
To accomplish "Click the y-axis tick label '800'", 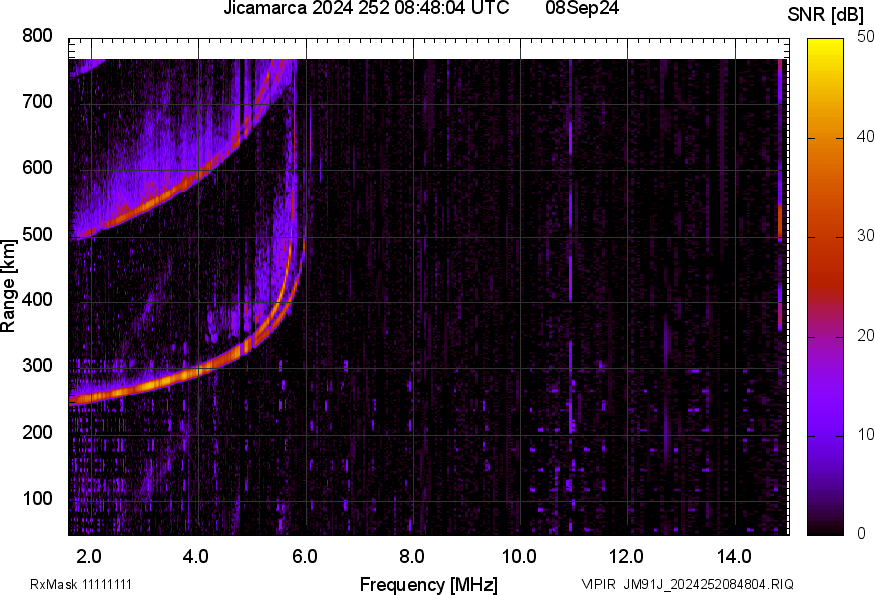I will point(37,36).
